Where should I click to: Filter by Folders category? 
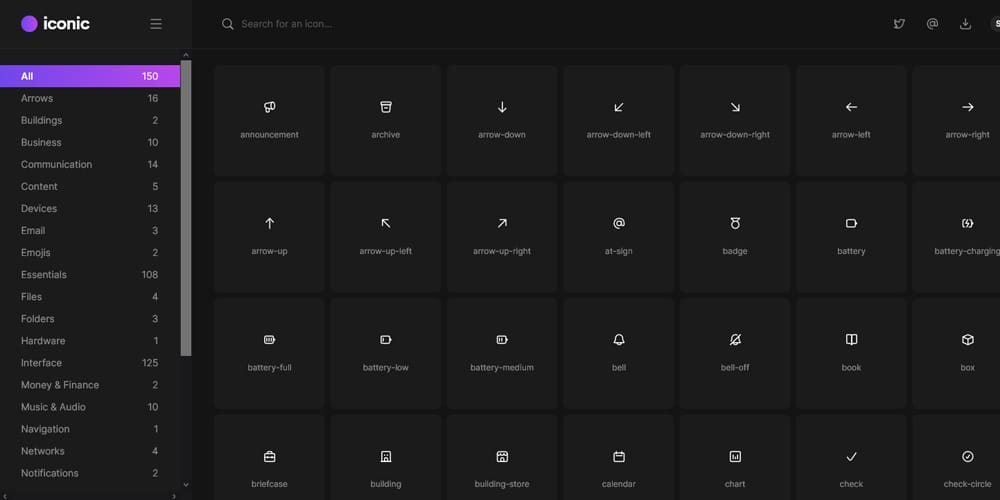90,319
